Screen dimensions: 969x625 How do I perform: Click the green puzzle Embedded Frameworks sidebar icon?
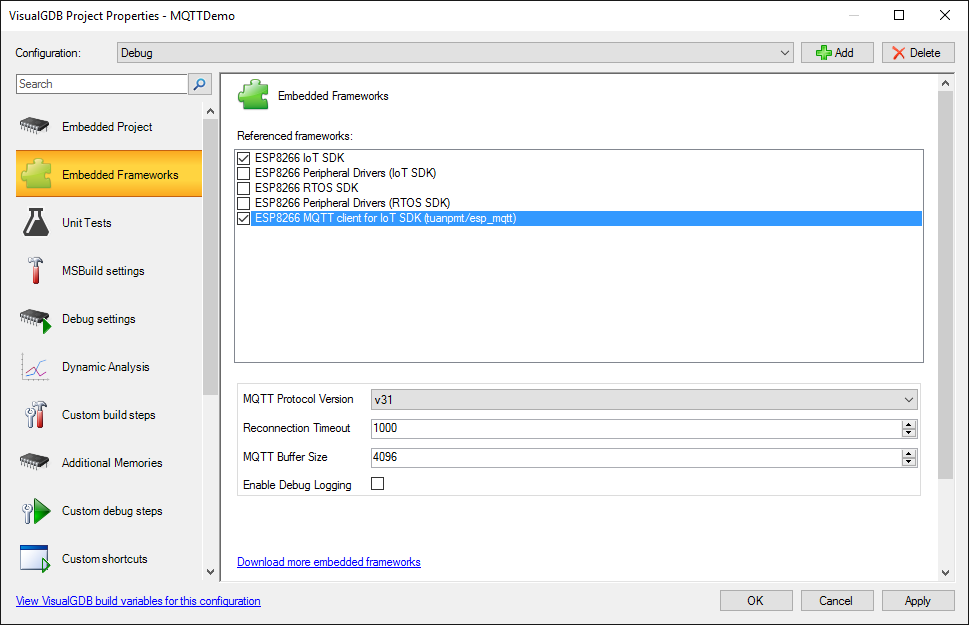pos(36,174)
